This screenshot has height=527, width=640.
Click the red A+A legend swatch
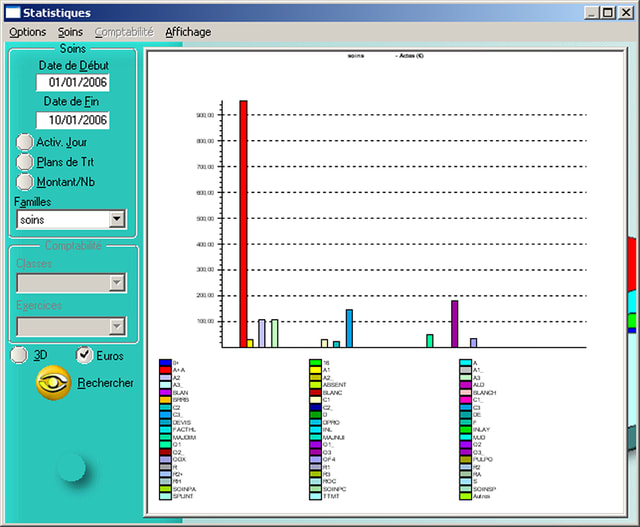point(165,370)
